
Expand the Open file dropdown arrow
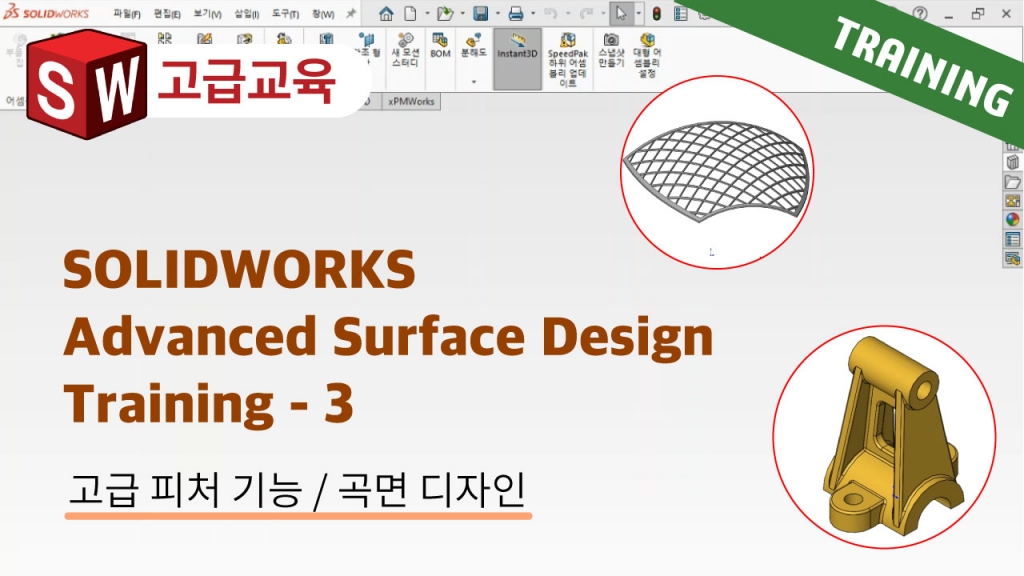[x=462, y=13]
